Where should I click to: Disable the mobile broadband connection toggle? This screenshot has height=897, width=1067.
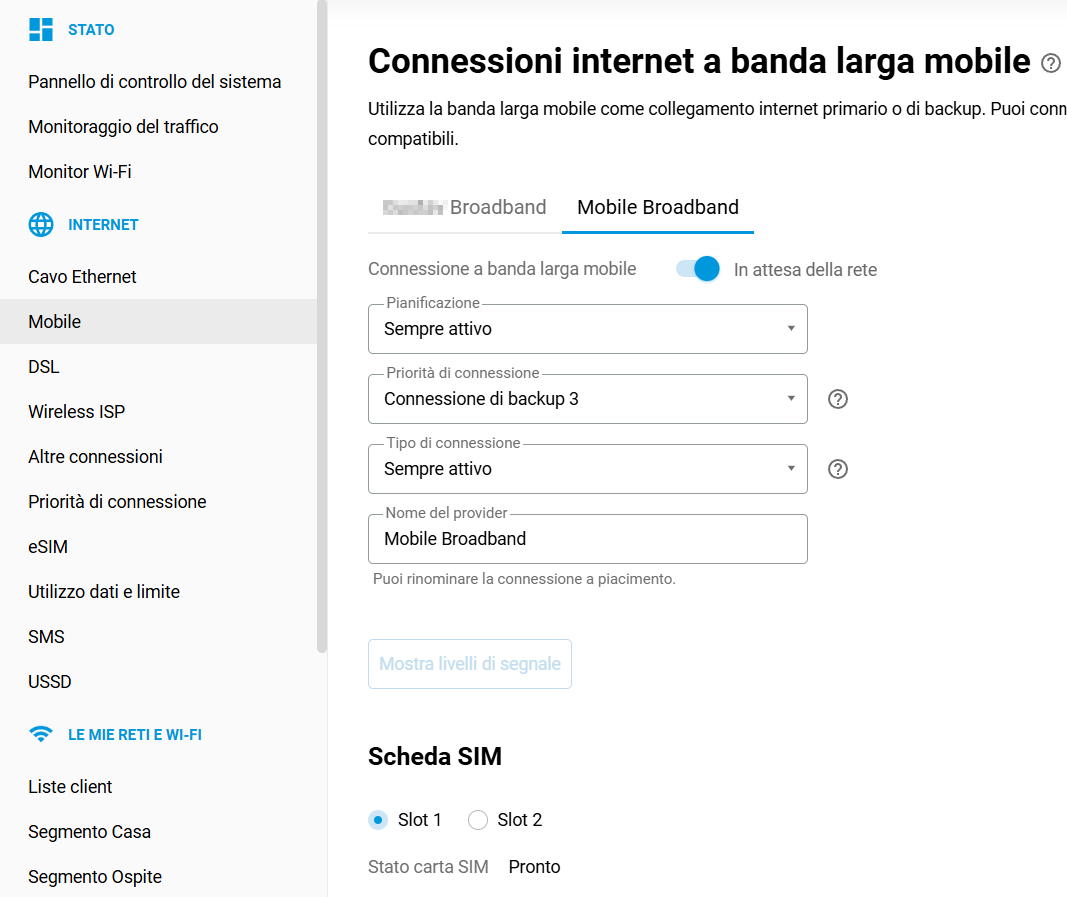click(x=698, y=269)
